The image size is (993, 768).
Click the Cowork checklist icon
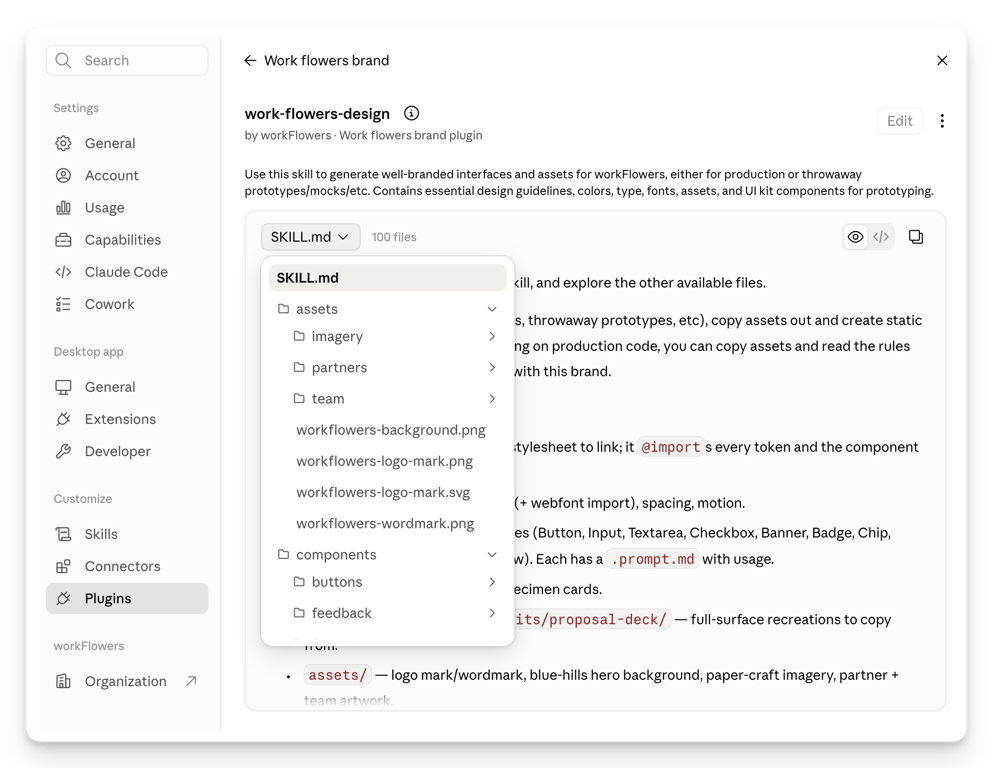coord(63,304)
